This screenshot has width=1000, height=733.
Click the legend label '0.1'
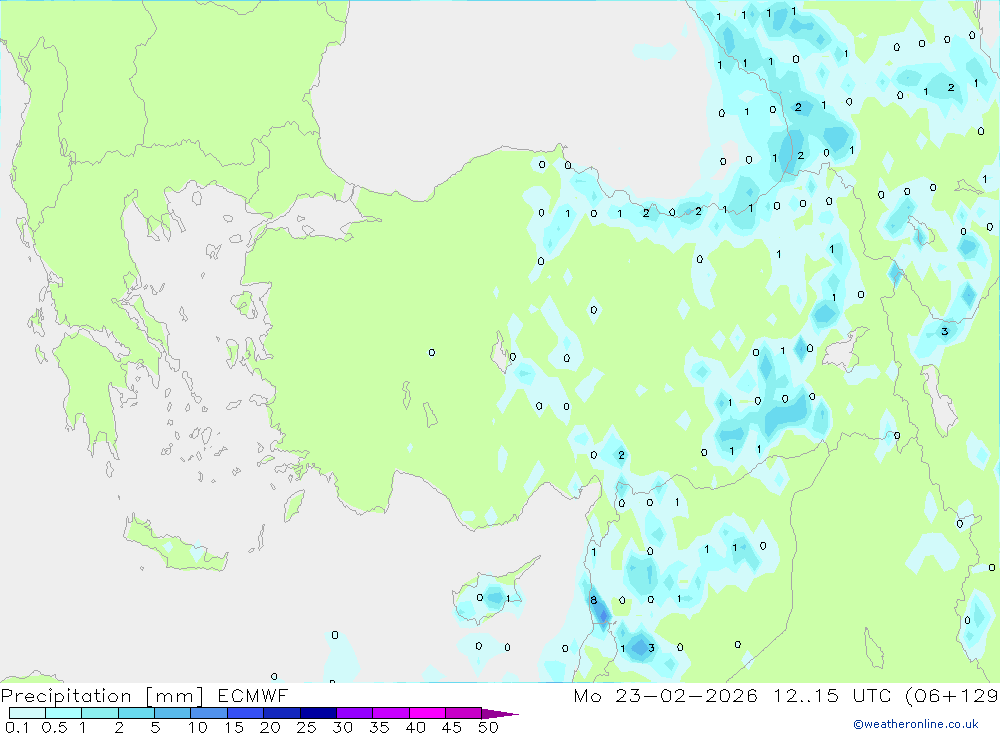17,727
